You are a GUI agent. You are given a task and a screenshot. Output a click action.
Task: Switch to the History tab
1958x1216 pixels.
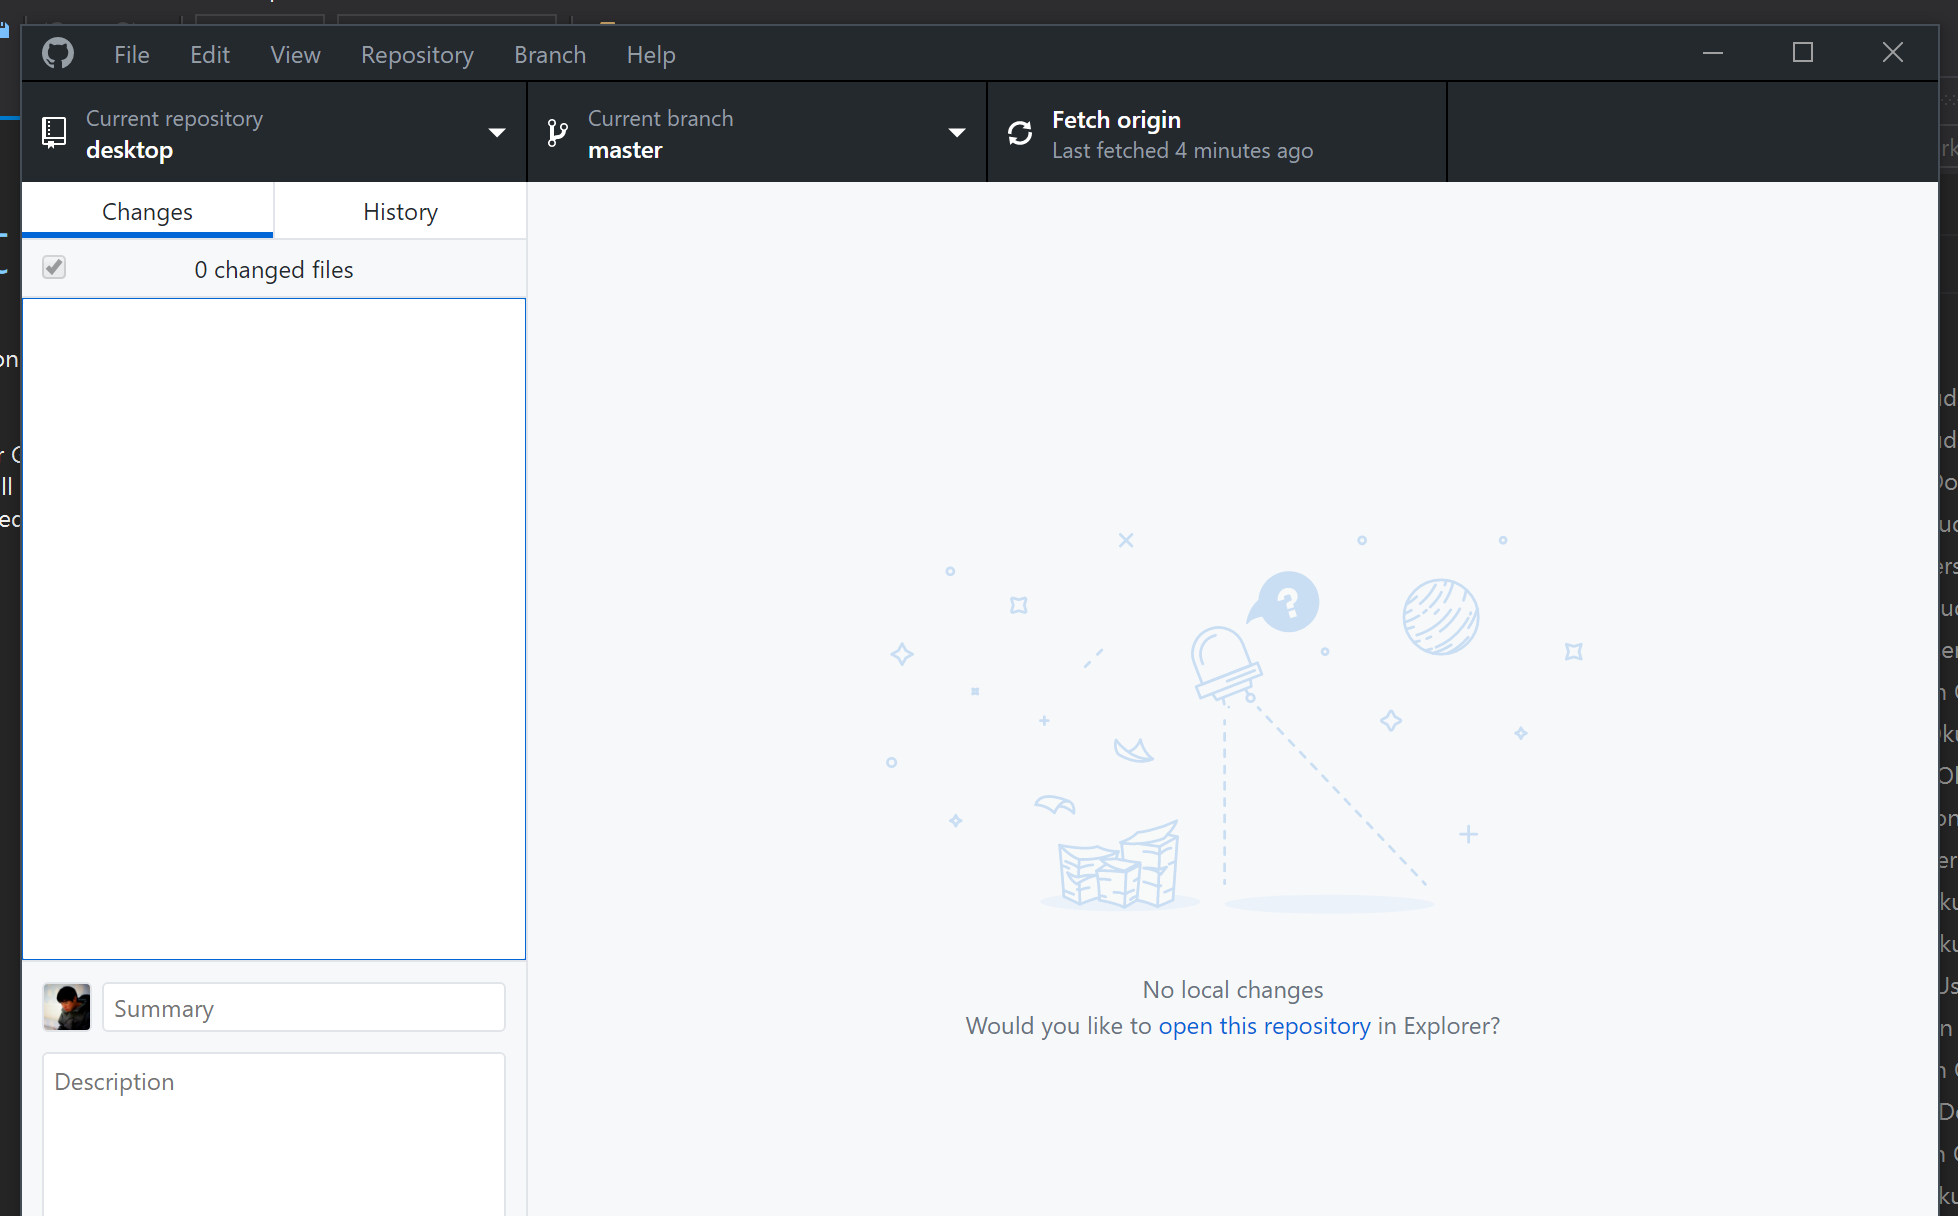[399, 211]
